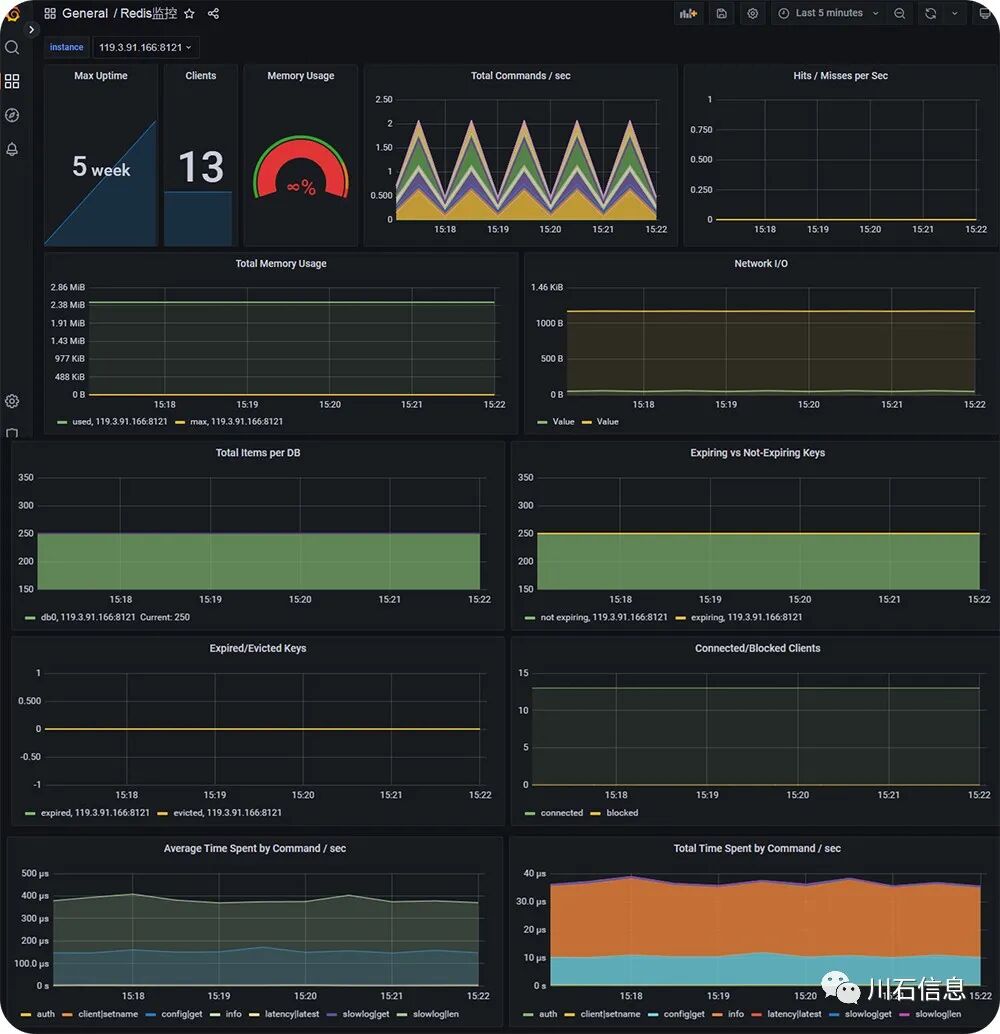Open the instance 119.3.91.166:8121 dropdown
Viewport: 1000px width, 1034px height.
[146, 47]
